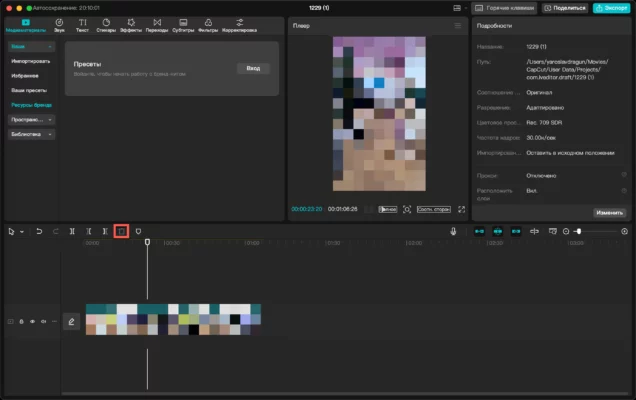This screenshot has width=636, height=400.
Task: Open the Стикеры tab
Action: coord(106,26)
